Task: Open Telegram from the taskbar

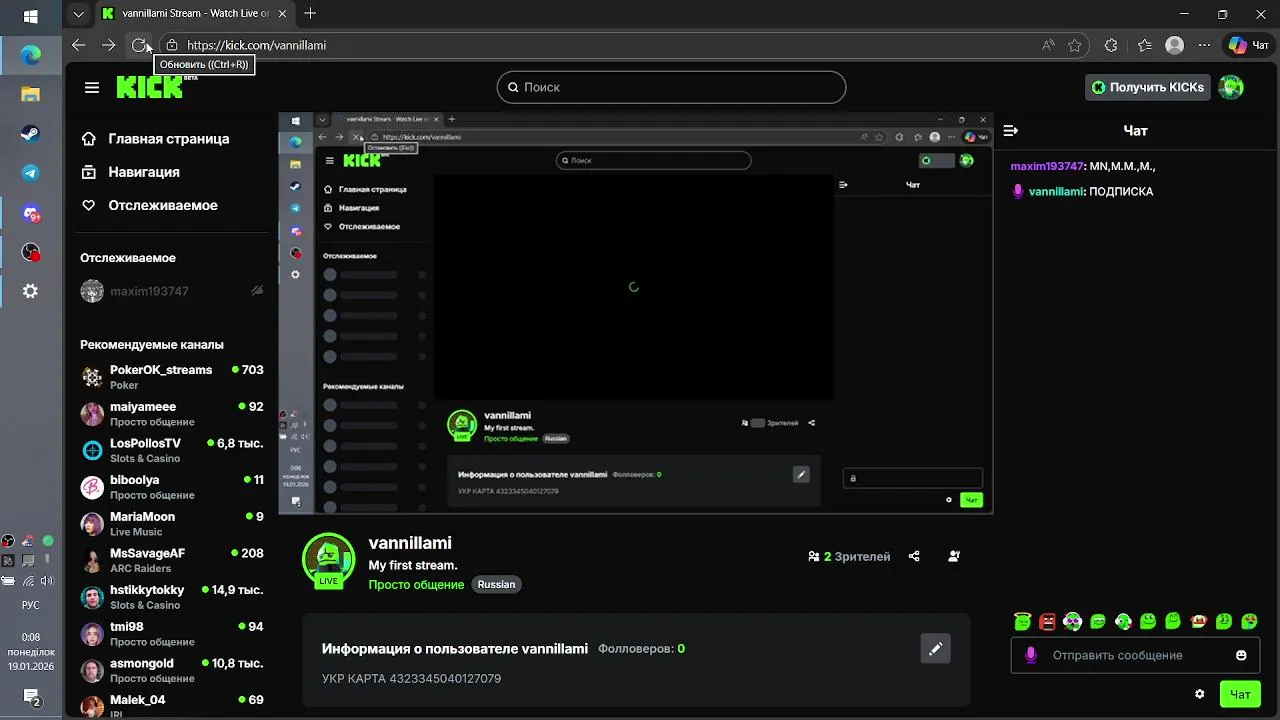Action: [x=31, y=173]
